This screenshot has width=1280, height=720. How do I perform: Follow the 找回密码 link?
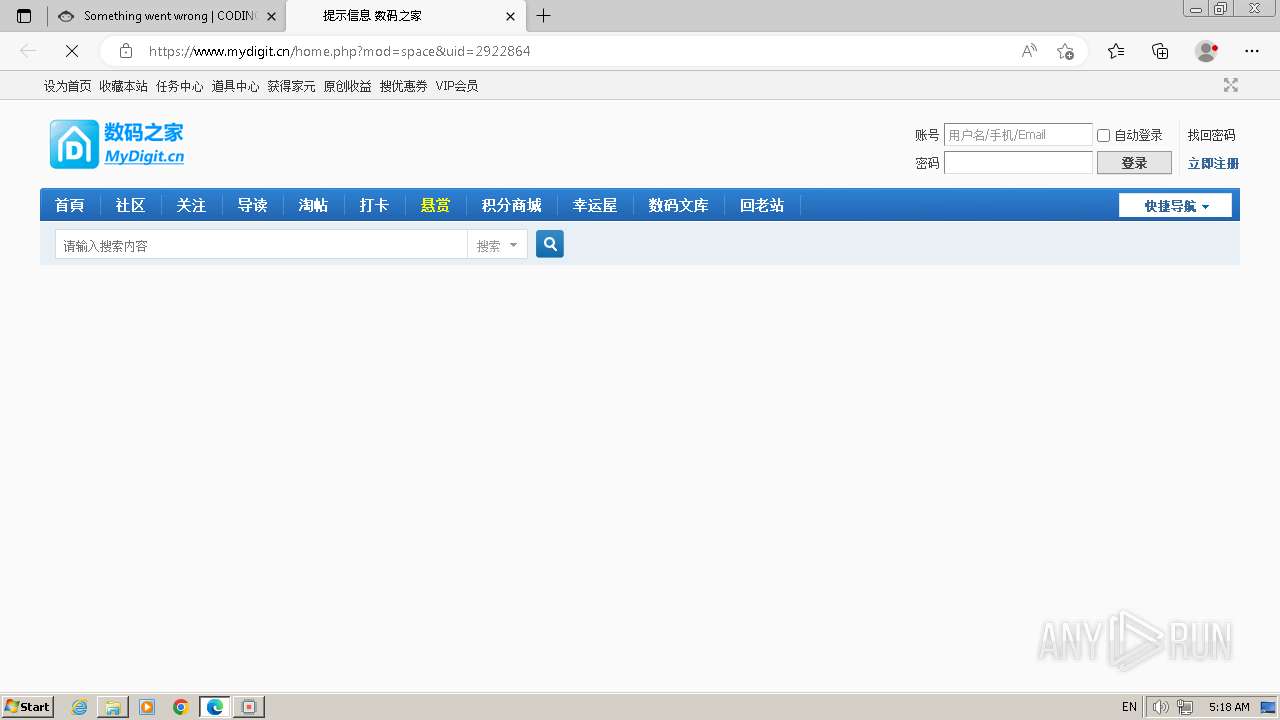click(x=1211, y=135)
